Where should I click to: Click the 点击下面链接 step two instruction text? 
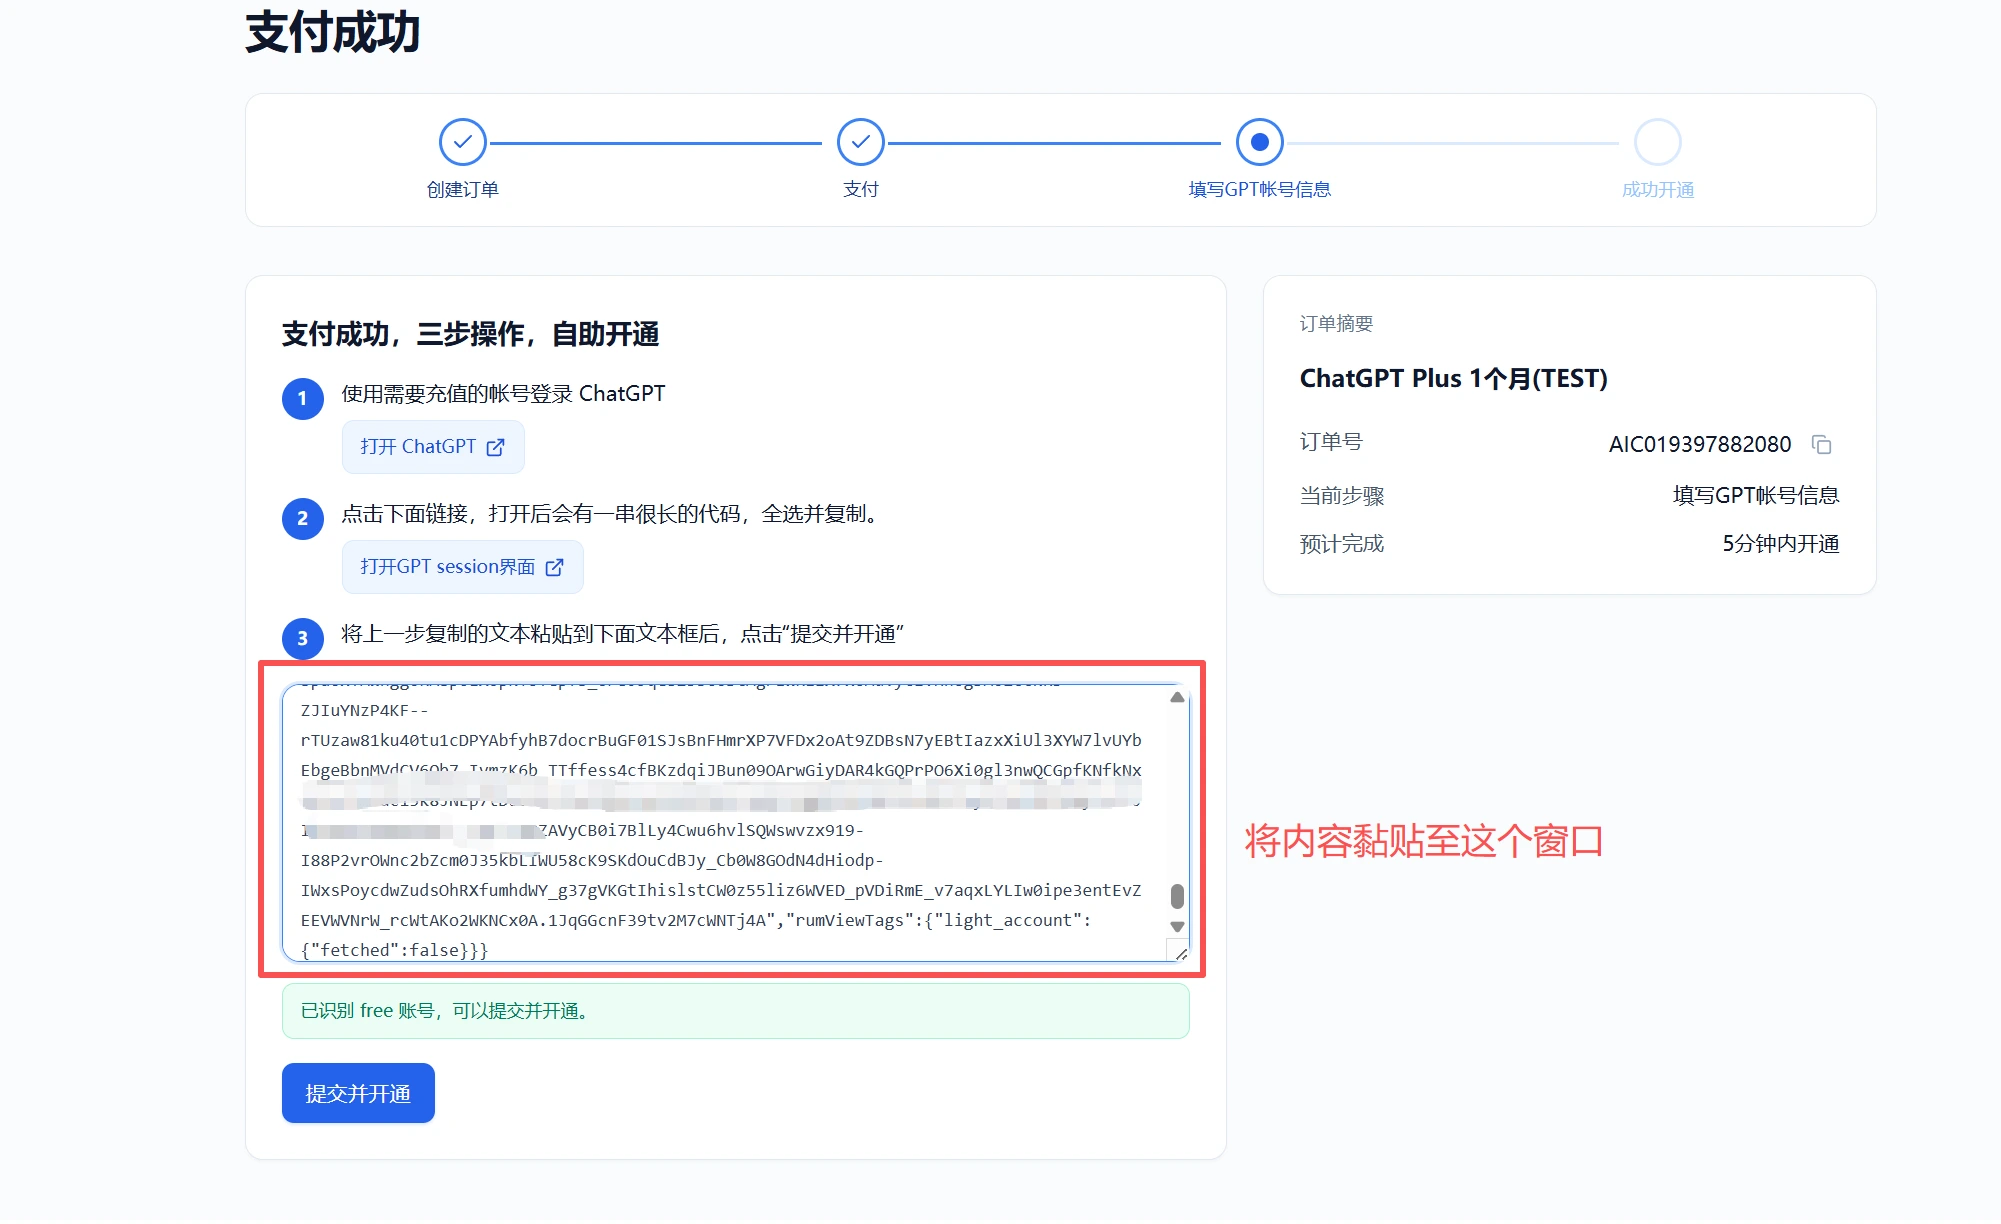point(614,514)
